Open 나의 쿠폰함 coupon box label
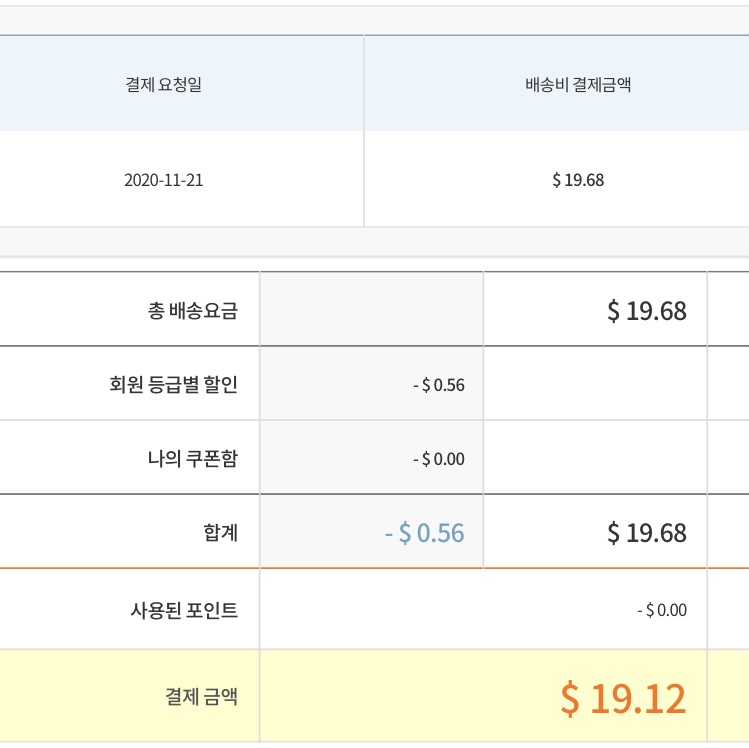This screenshot has height=748, width=749. tap(192, 459)
